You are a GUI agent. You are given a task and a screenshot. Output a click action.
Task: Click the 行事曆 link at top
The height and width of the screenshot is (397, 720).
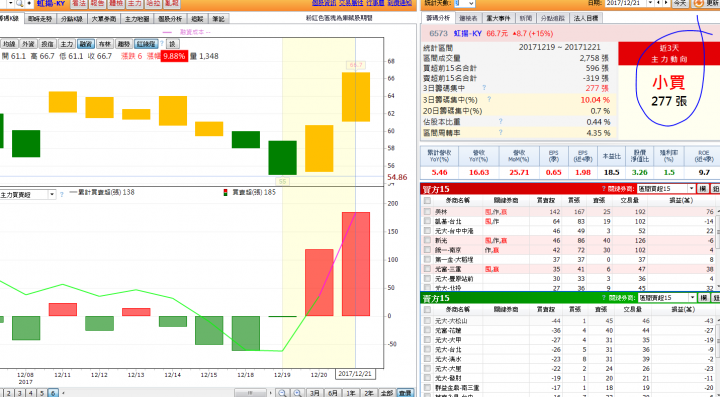(x=376, y=3)
